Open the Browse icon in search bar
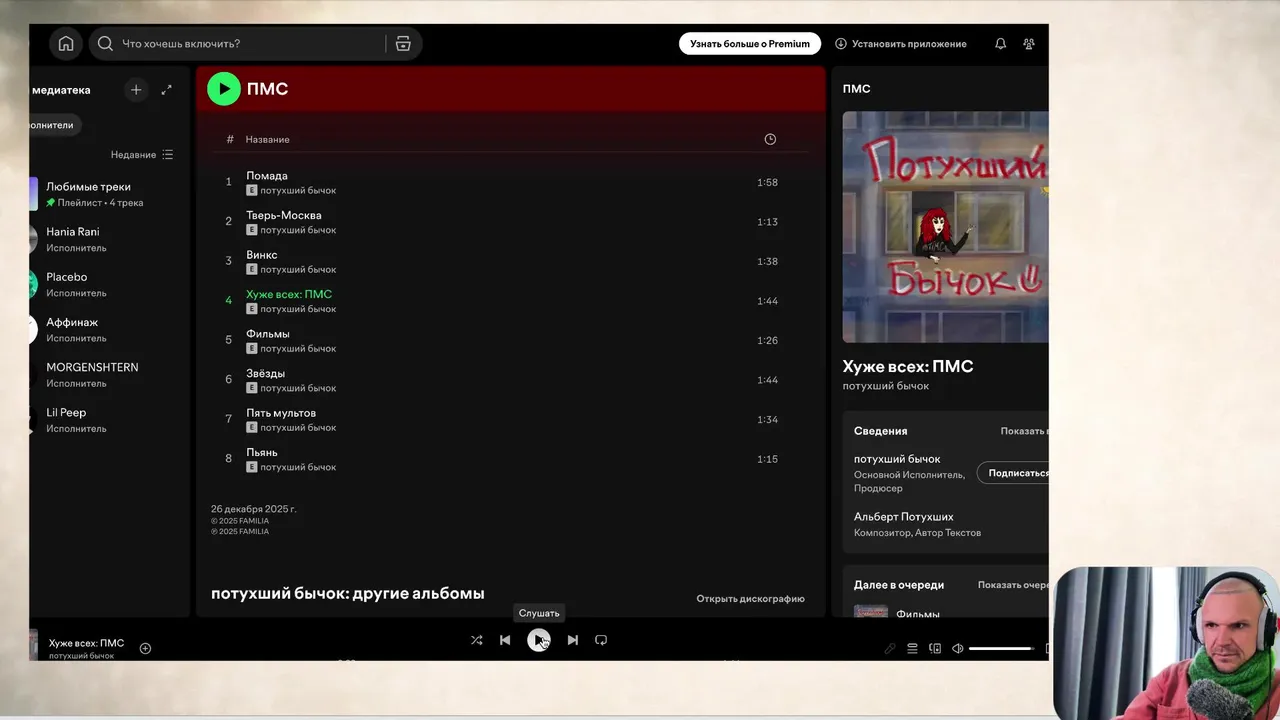The image size is (1280, 720). pyautogui.click(x=403, y=44)
